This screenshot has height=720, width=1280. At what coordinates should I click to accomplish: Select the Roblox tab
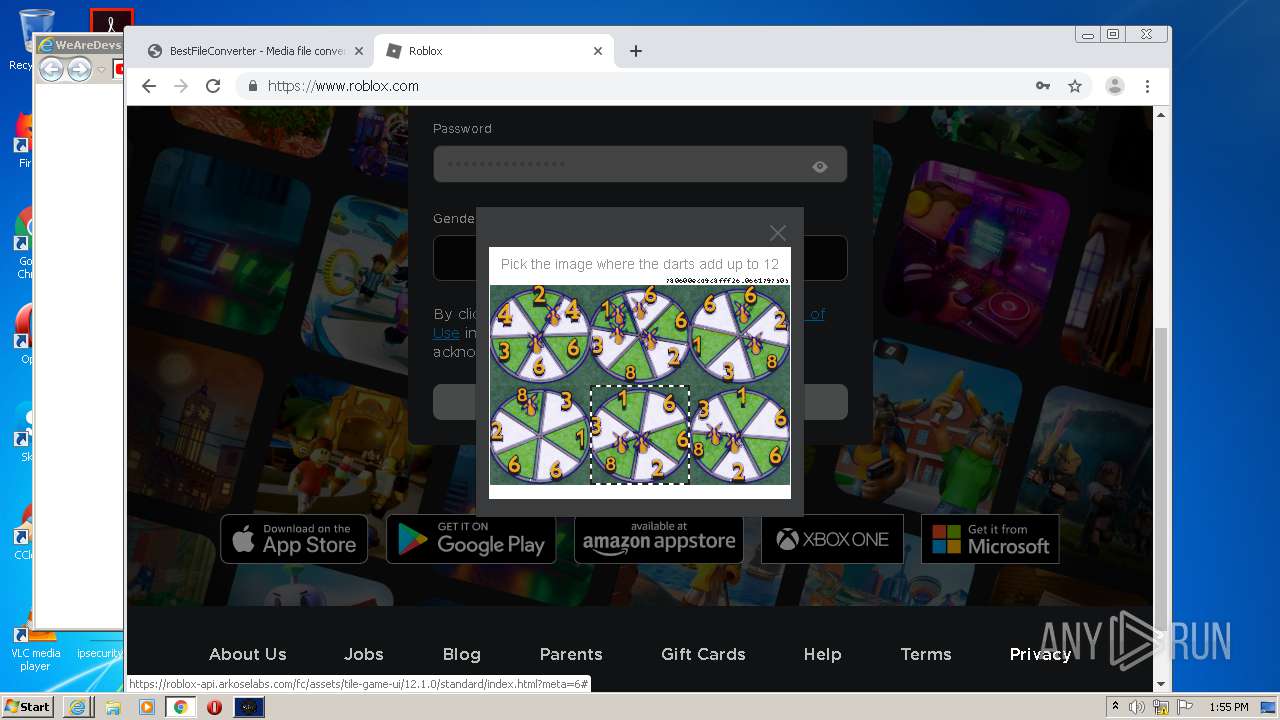495,51
